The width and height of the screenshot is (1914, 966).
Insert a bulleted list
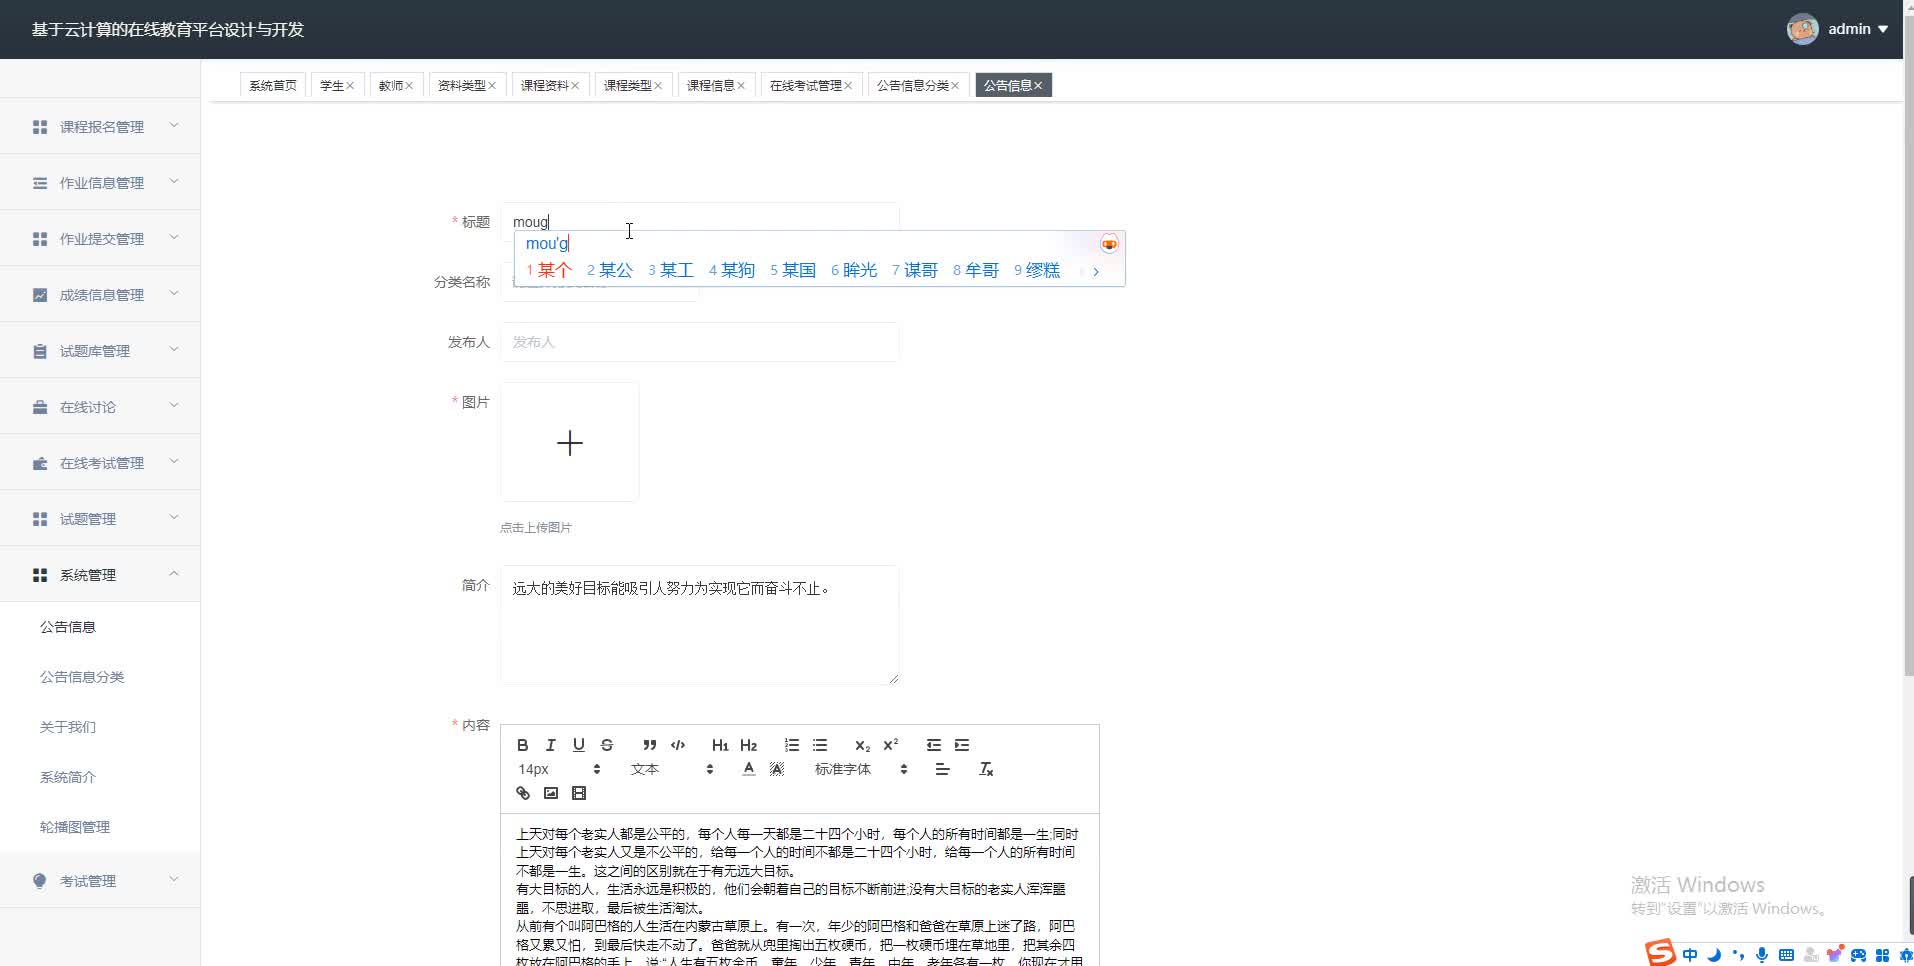[x=819, y=745]
